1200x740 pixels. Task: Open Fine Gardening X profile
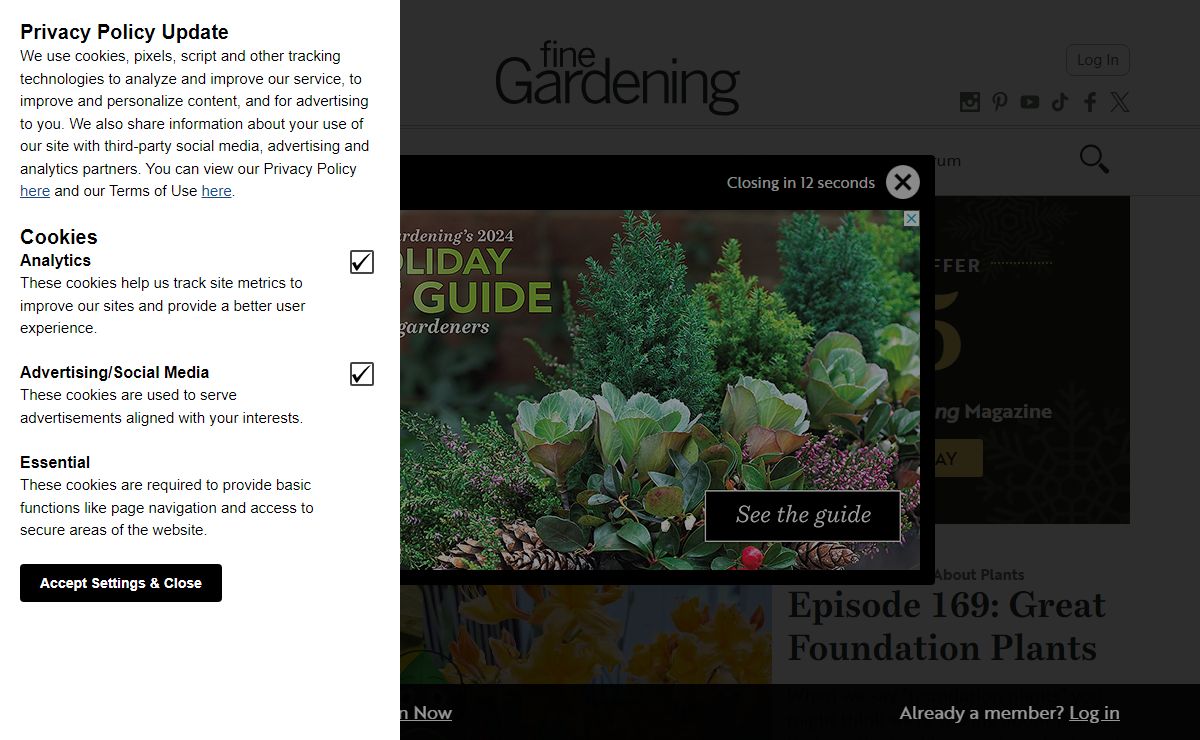point(1120,102)
